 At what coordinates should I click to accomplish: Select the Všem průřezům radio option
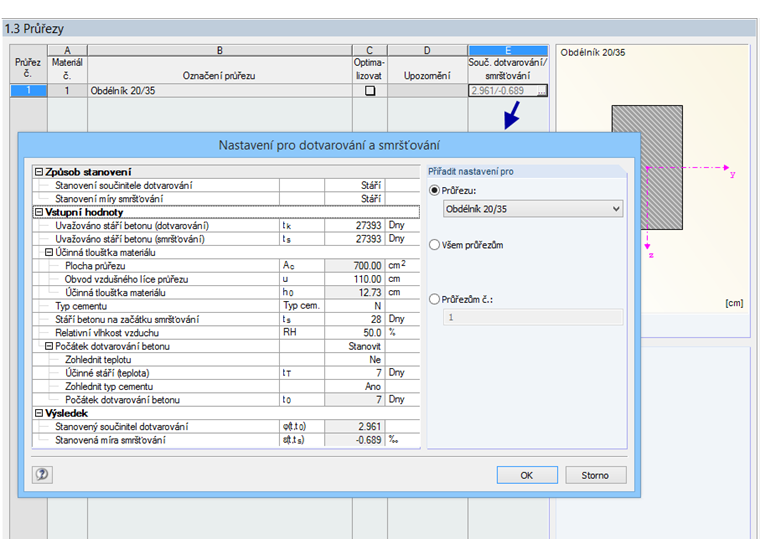coord(434,245)
